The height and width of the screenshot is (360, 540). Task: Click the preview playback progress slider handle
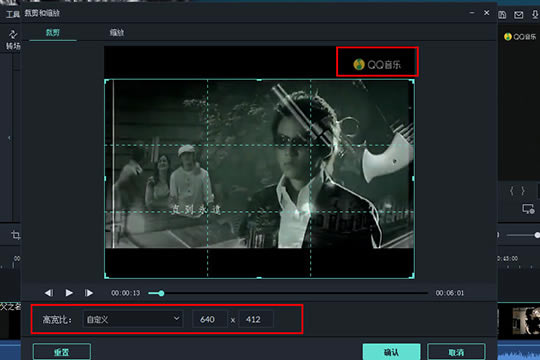(161, 293)
